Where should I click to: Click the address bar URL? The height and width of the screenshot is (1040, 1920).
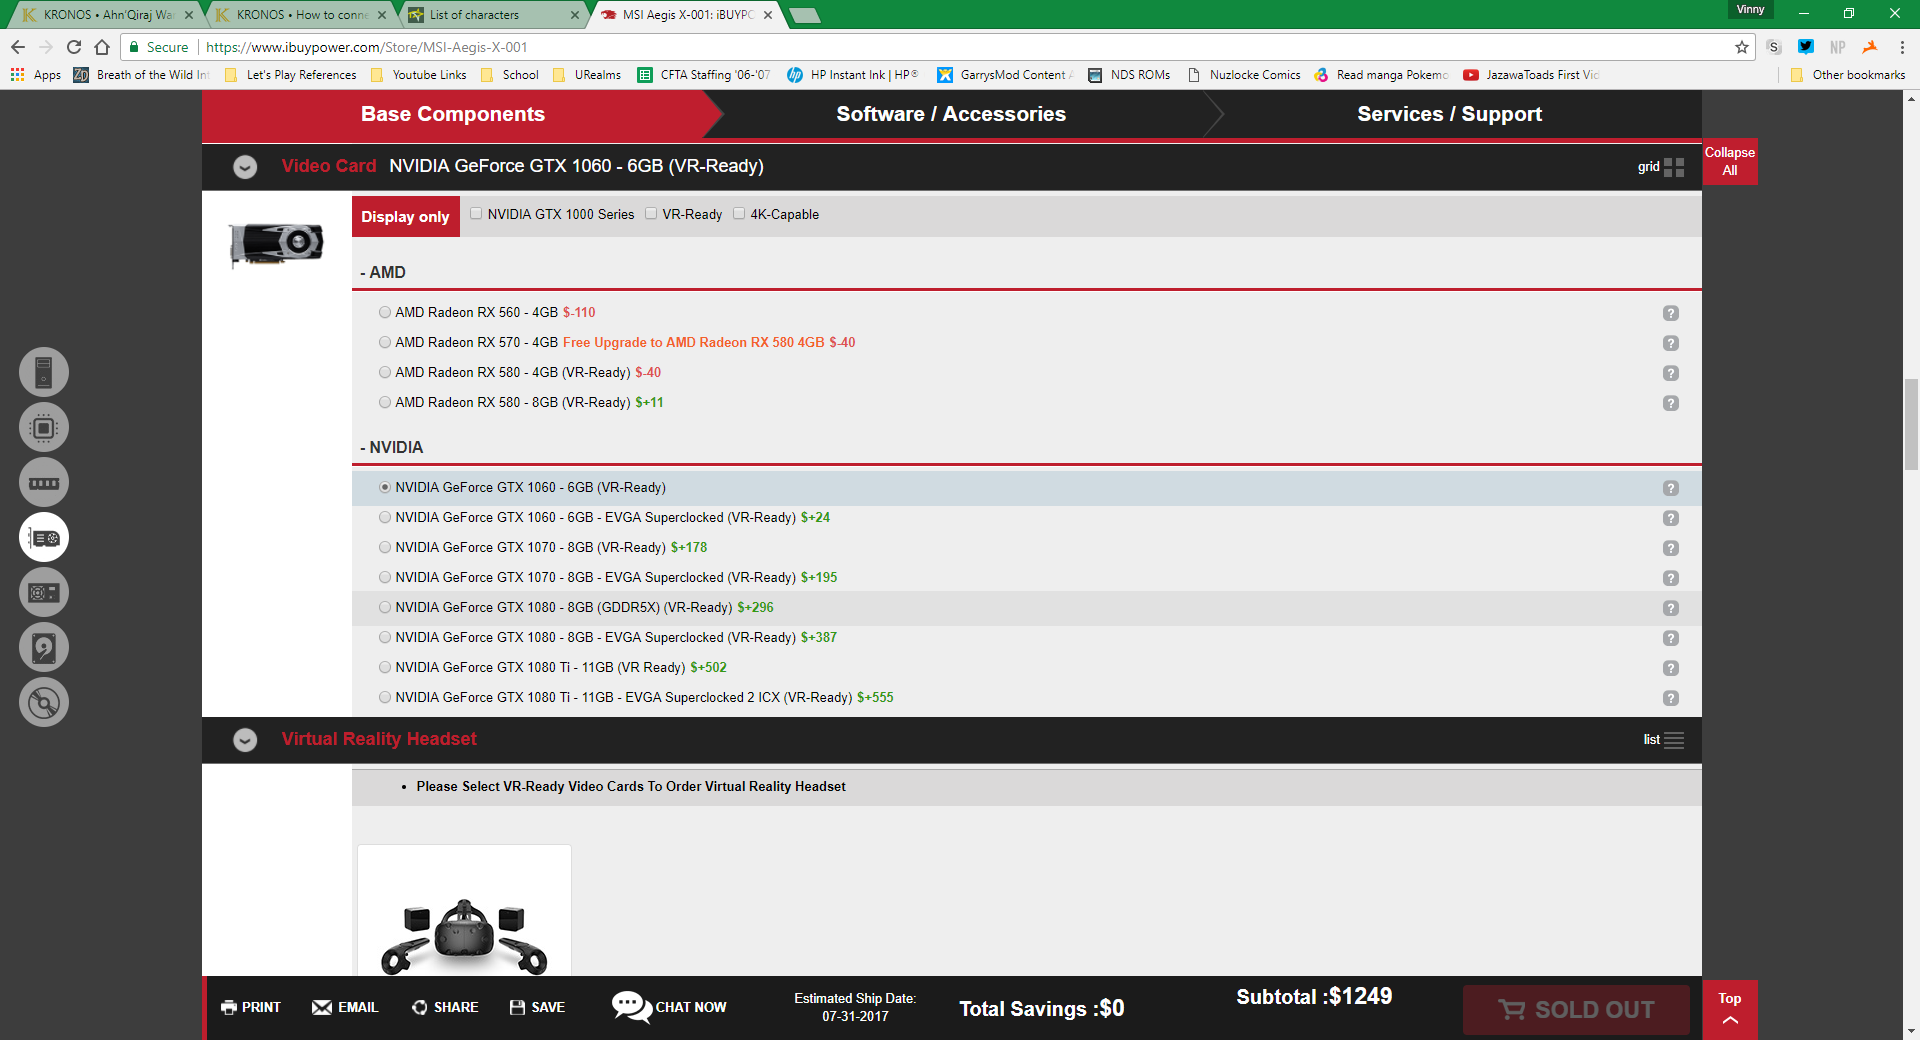tap(366, 47)
